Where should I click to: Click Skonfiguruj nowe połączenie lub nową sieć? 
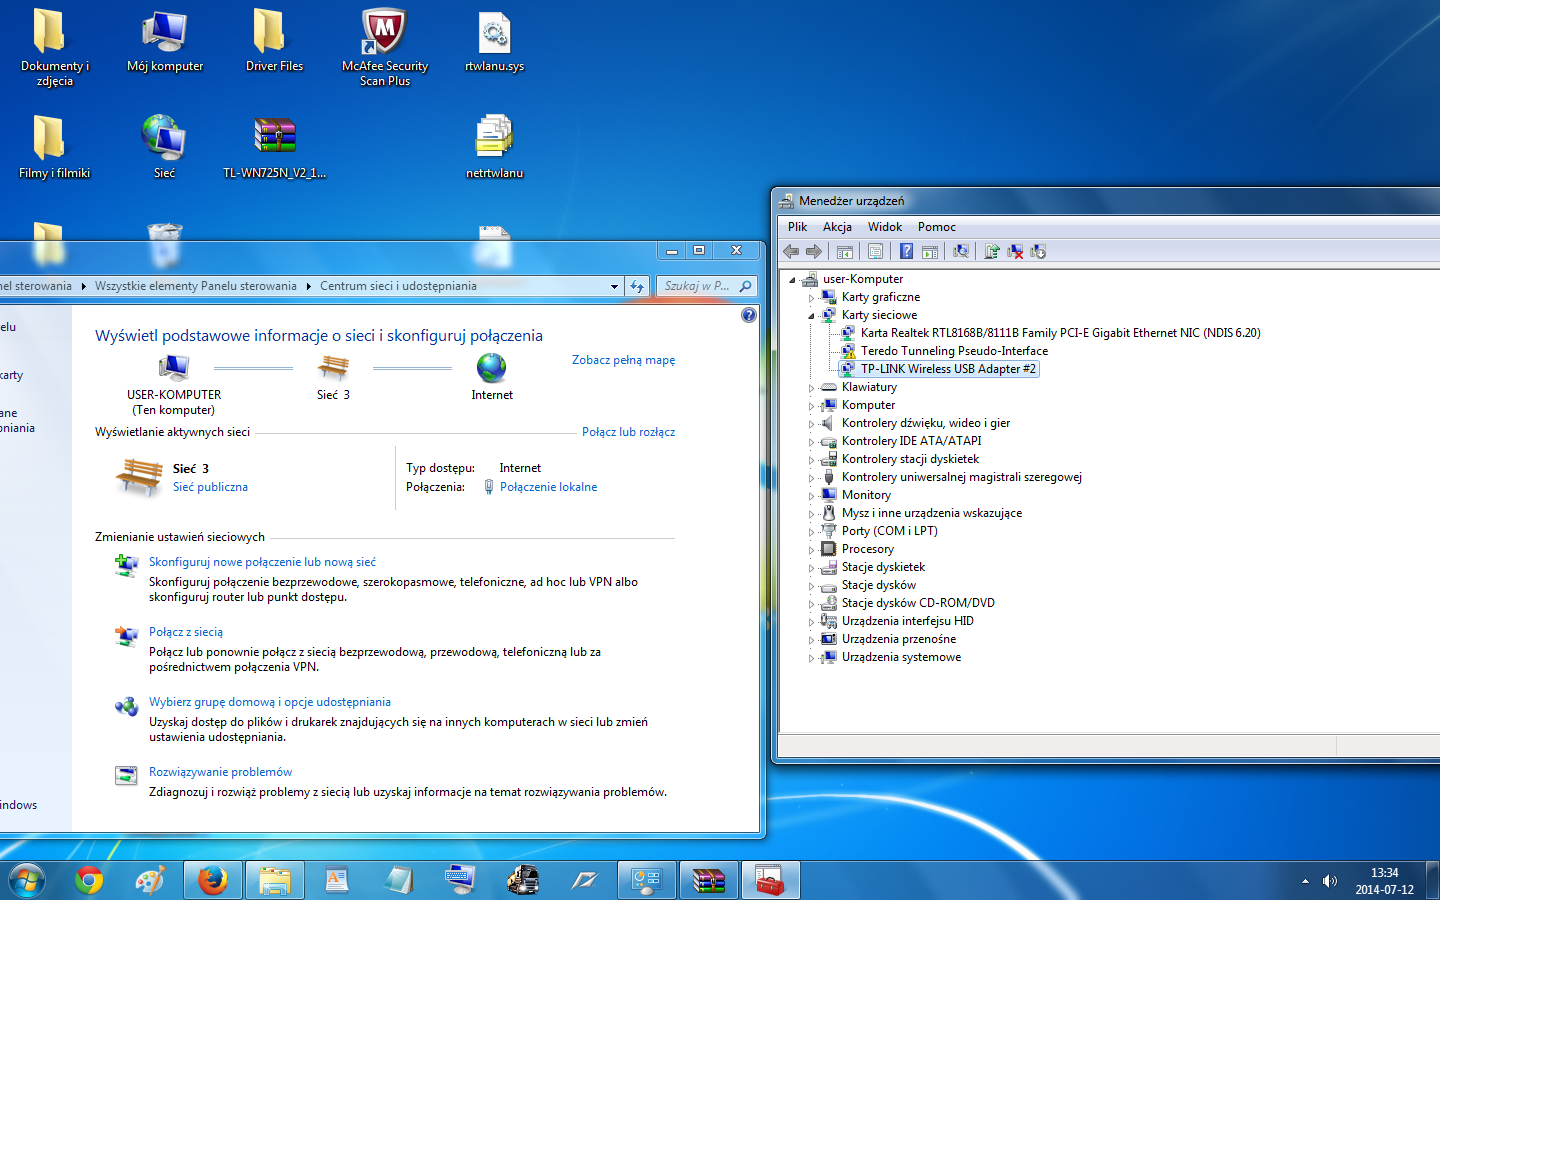[262, 562]
